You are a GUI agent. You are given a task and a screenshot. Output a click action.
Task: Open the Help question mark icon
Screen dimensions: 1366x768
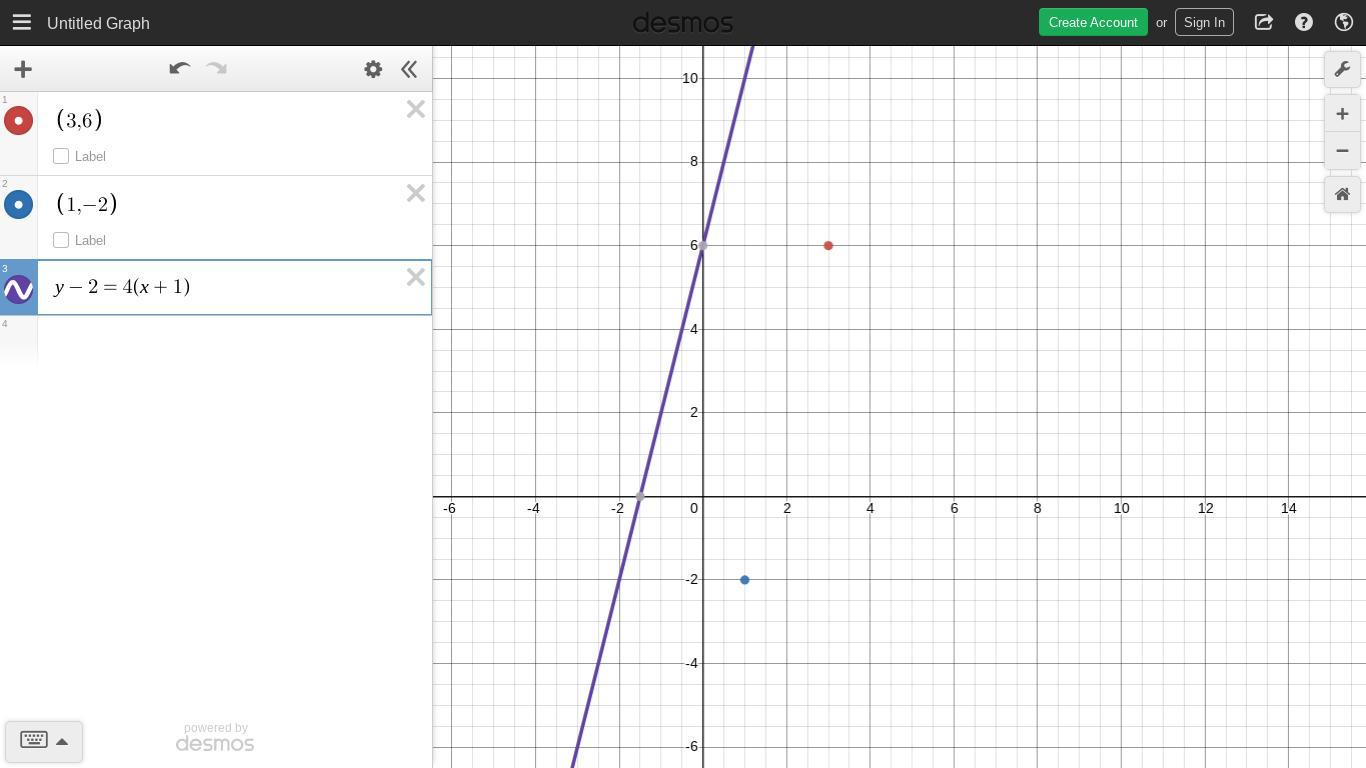pos(1304,22)
